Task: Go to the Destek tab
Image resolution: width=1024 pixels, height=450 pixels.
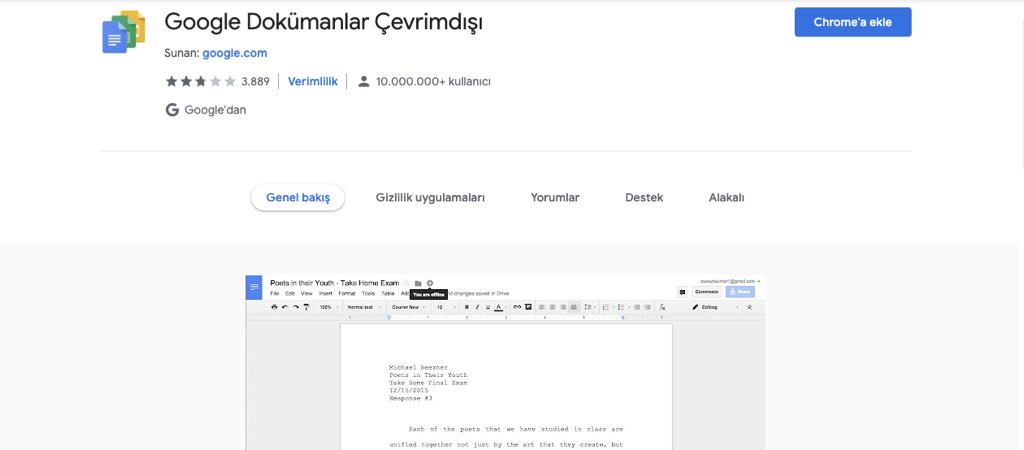Action: (x=644, y=197)
